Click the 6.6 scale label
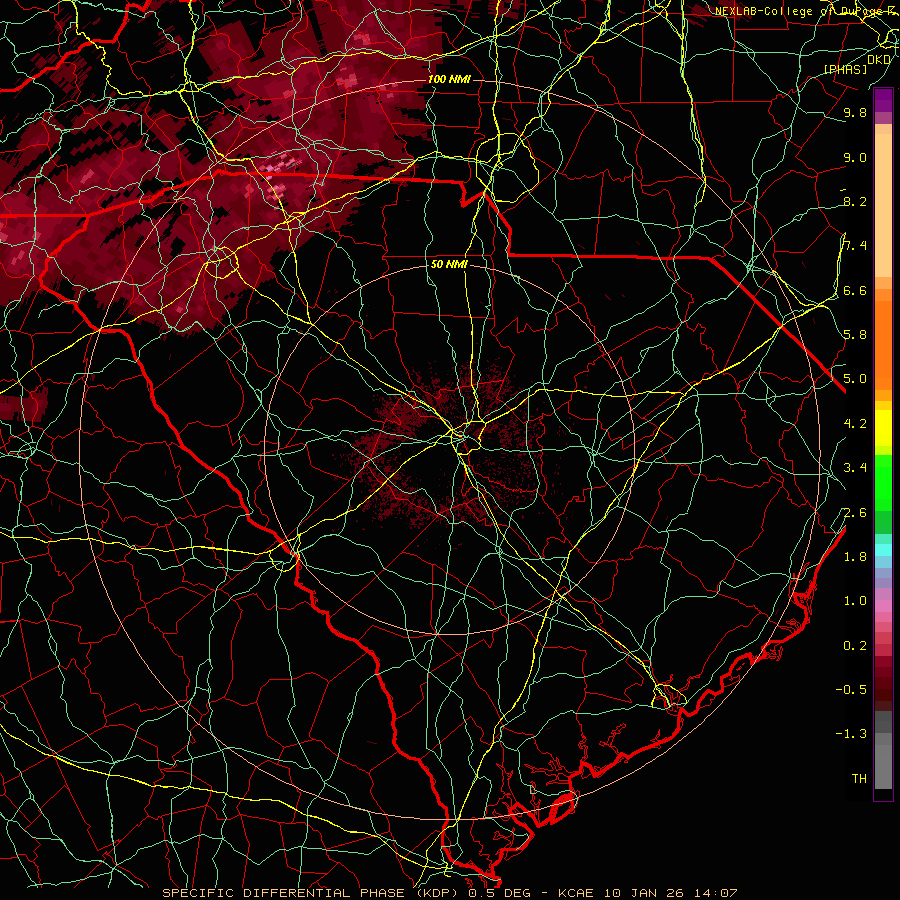This screenshot has width=900, height=900. click(855, 290)
